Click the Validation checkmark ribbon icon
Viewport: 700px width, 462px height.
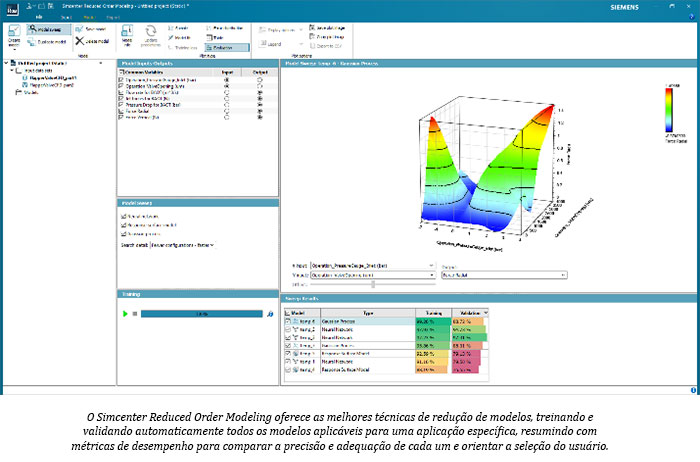click(x=171, y=37)
